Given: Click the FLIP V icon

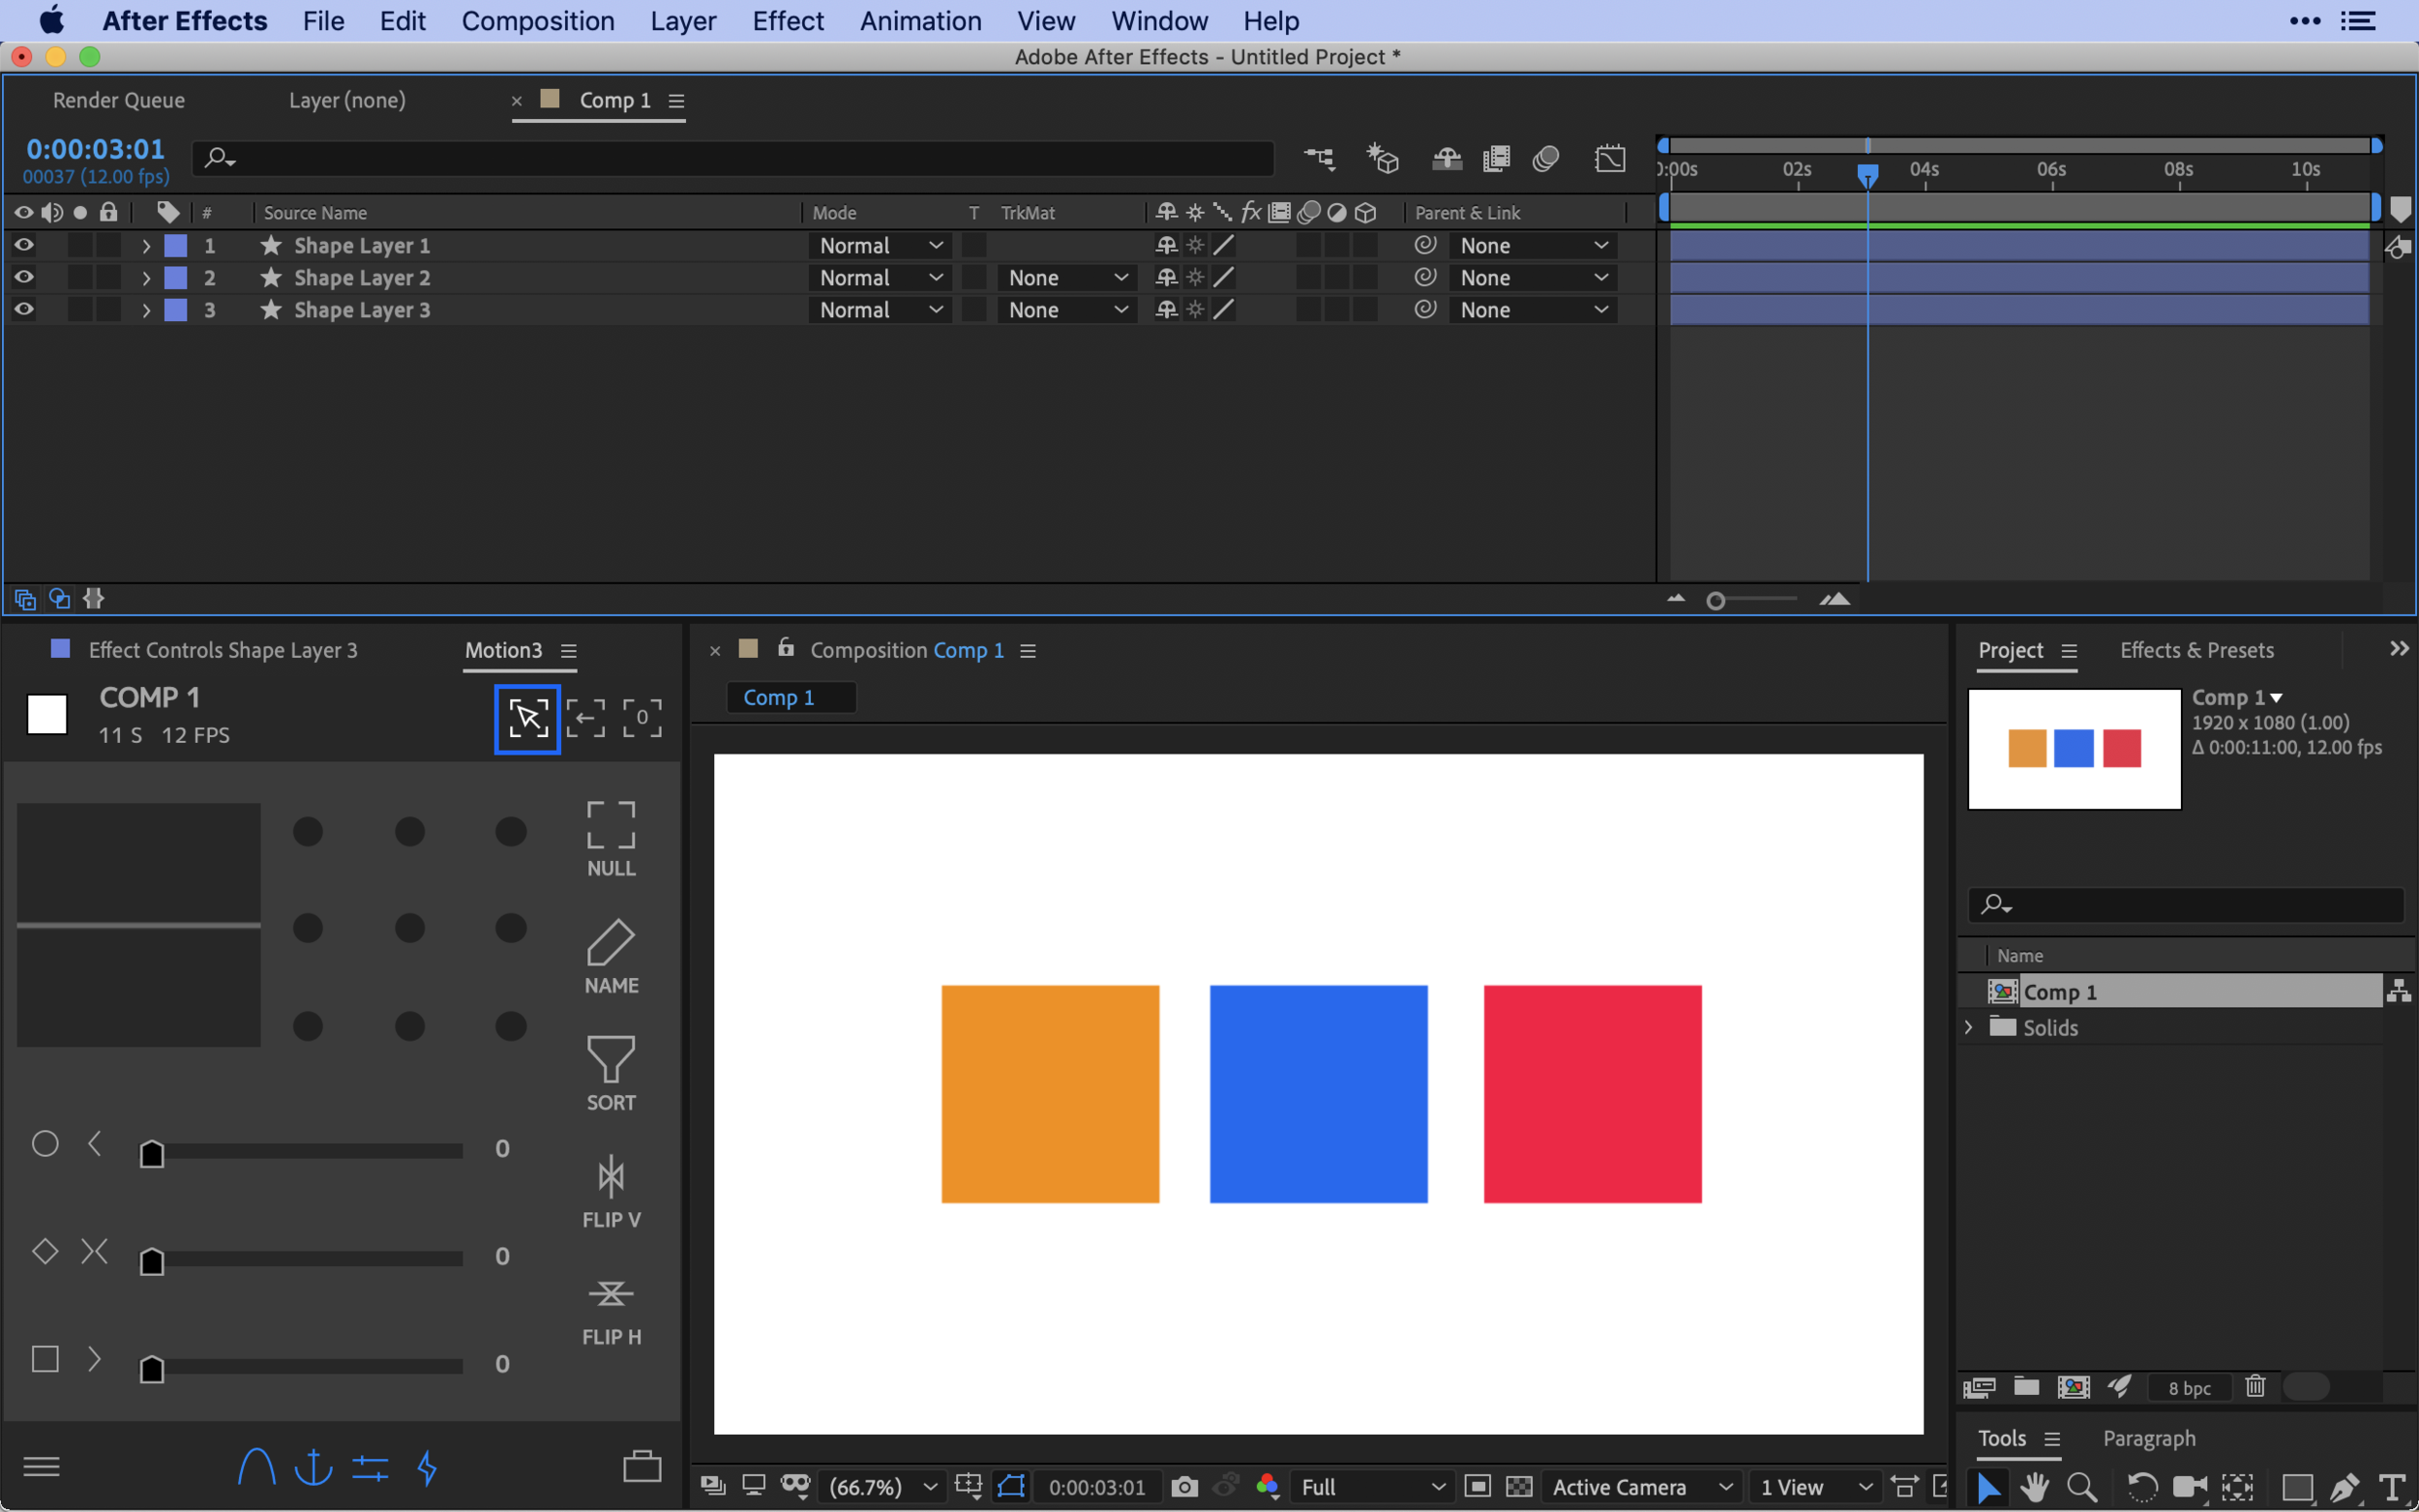Looking at the screenshot, I should click(611, 1177).
